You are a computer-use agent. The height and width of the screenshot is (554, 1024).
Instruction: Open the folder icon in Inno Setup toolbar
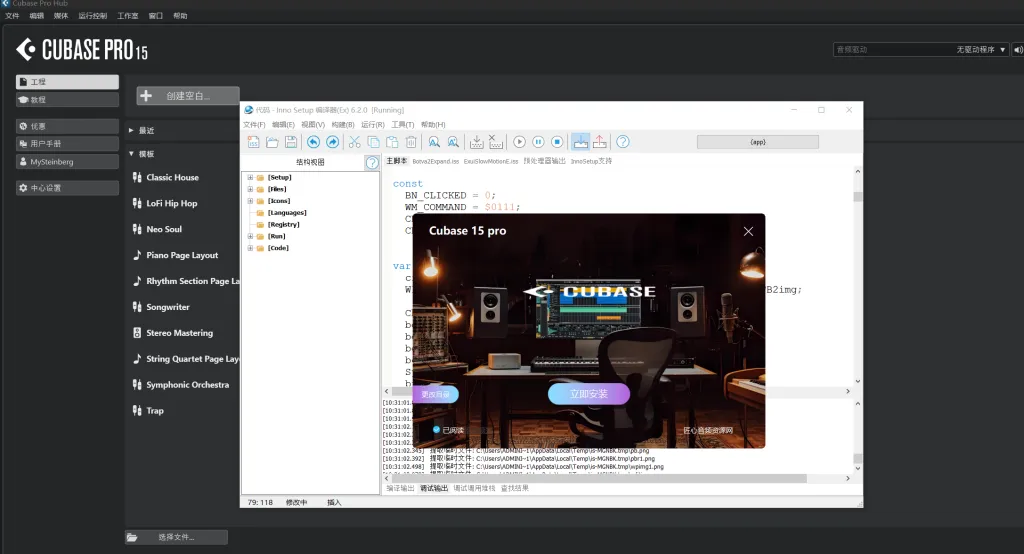(272, 142)
